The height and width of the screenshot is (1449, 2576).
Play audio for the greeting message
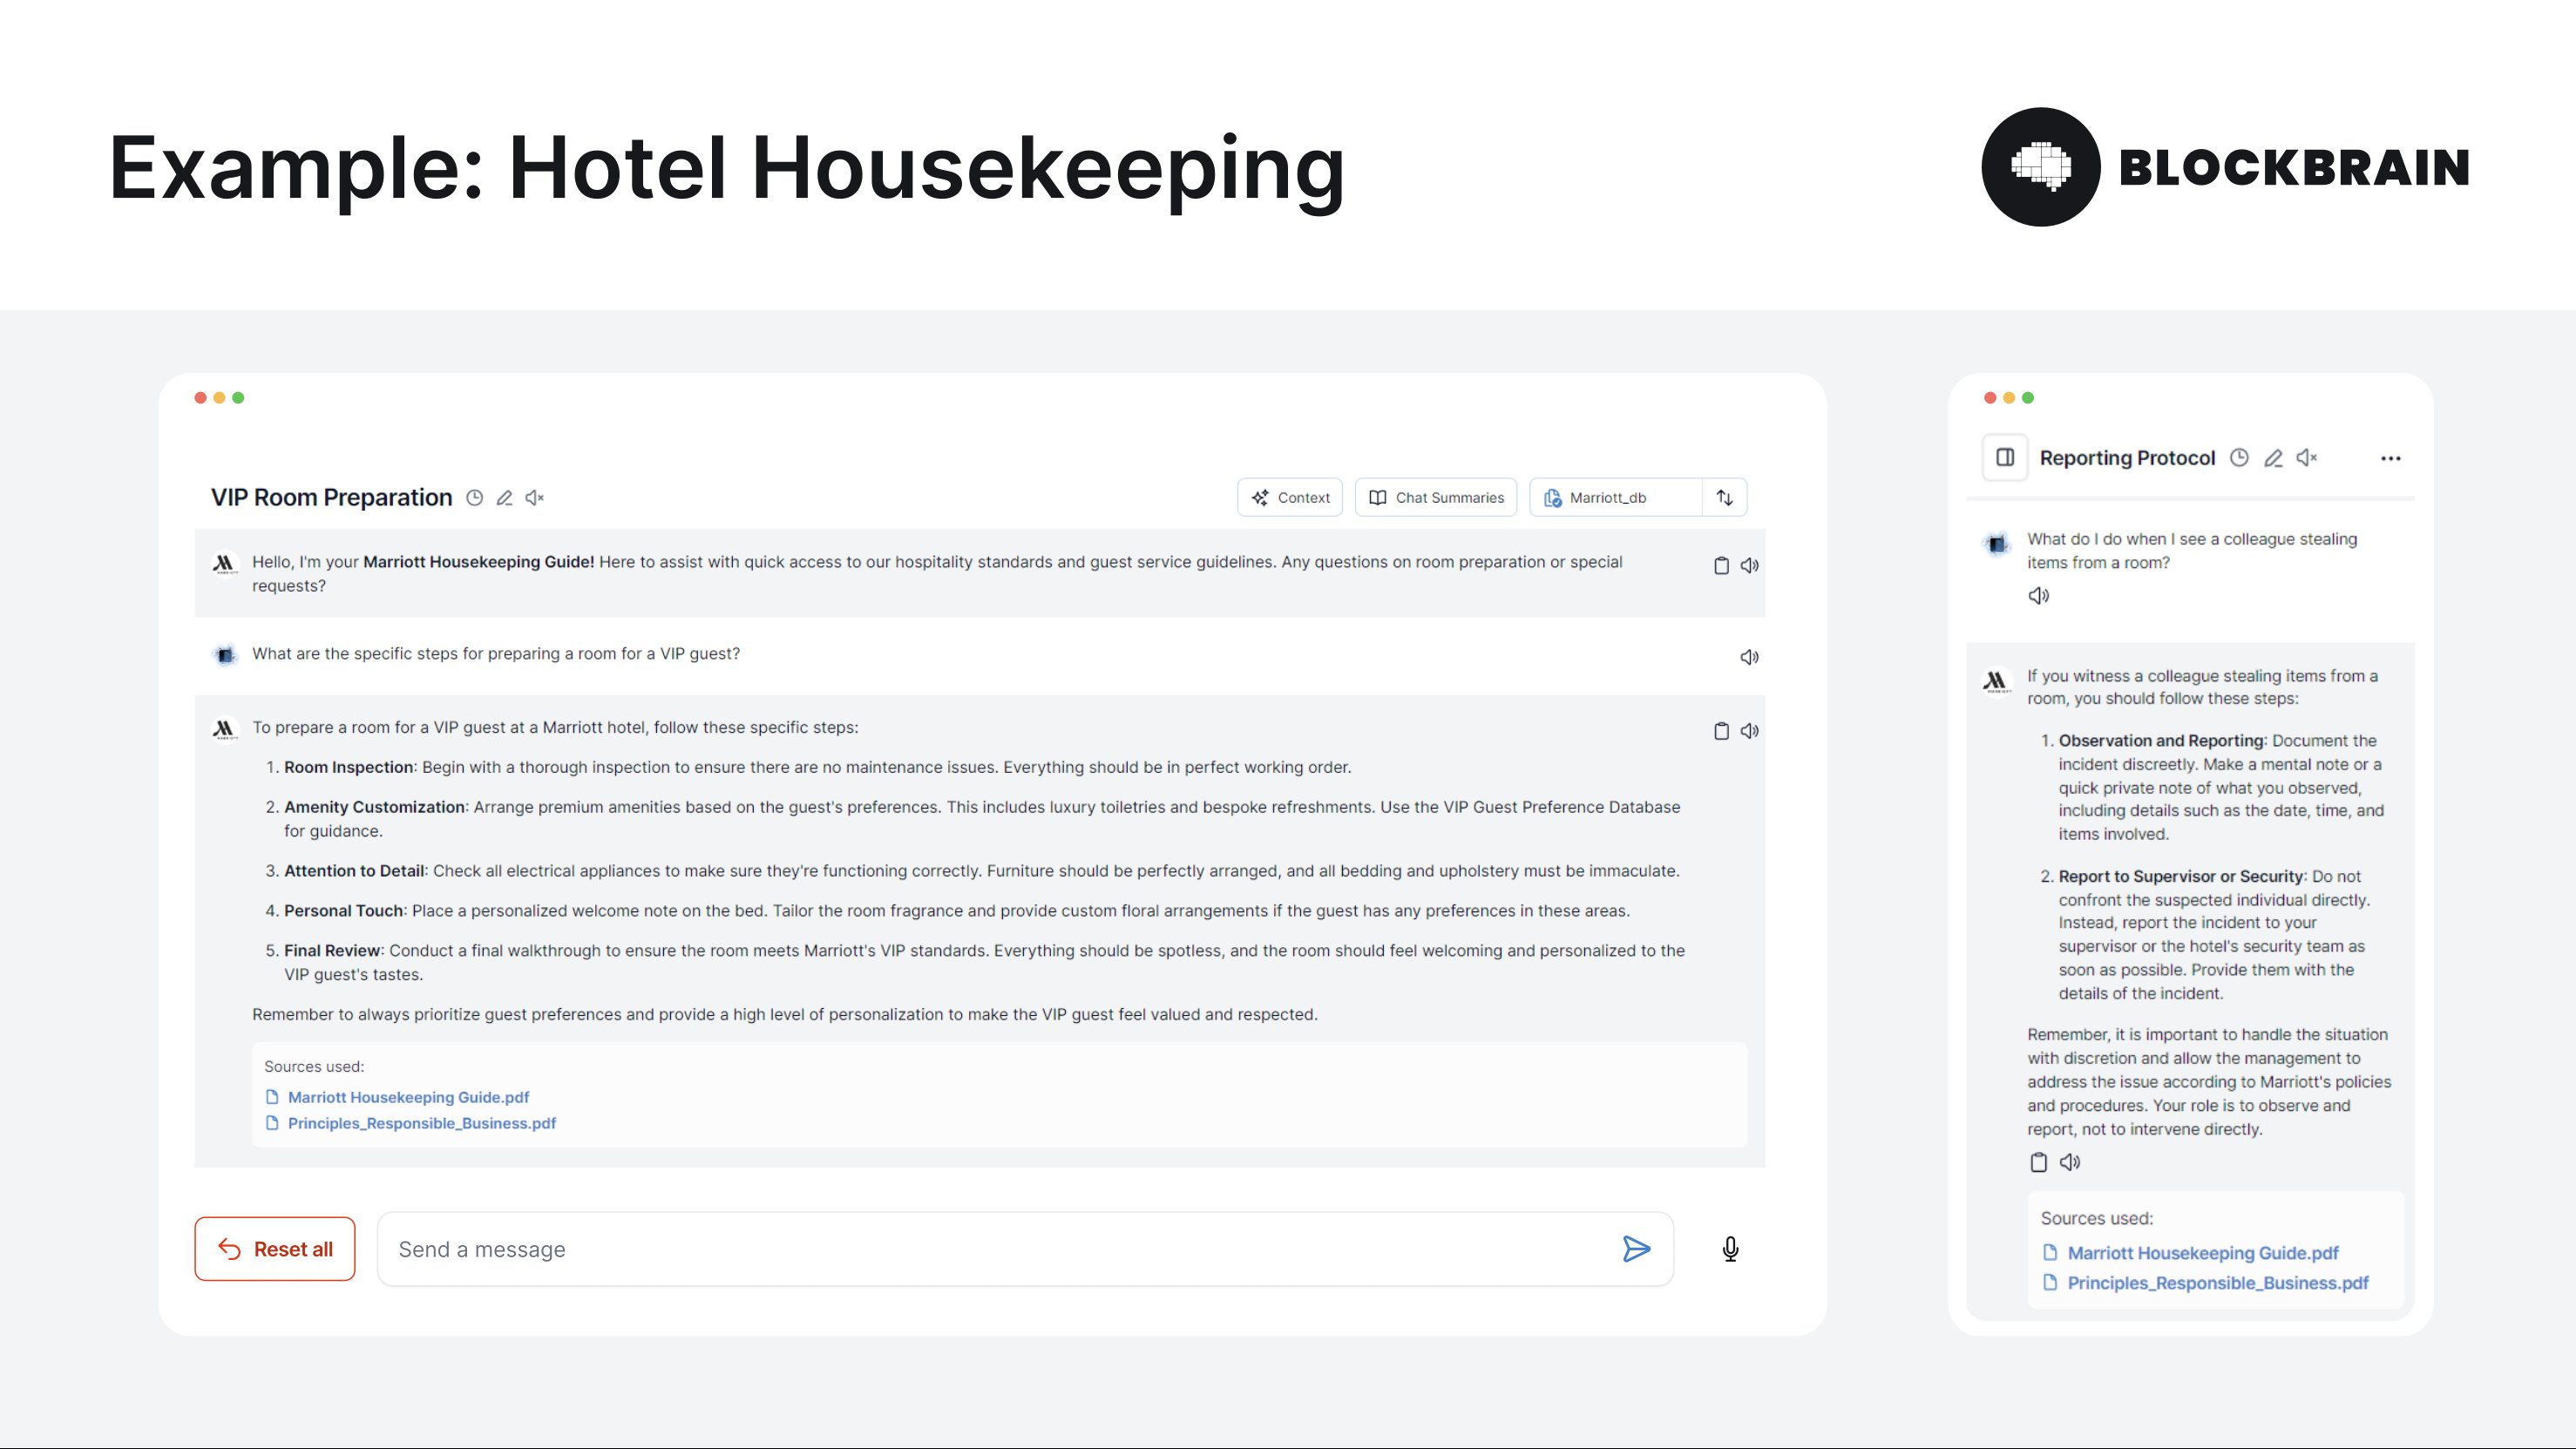click(x=1749, y=566)
